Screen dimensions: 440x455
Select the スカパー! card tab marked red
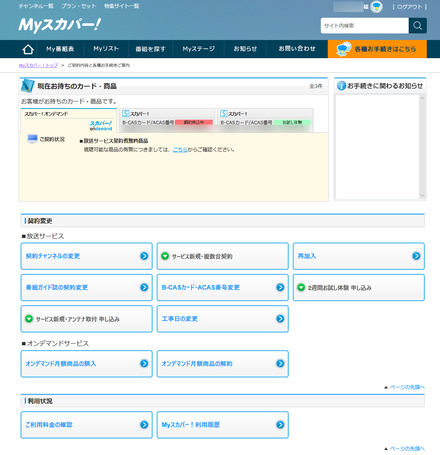(x=167, y=120)
